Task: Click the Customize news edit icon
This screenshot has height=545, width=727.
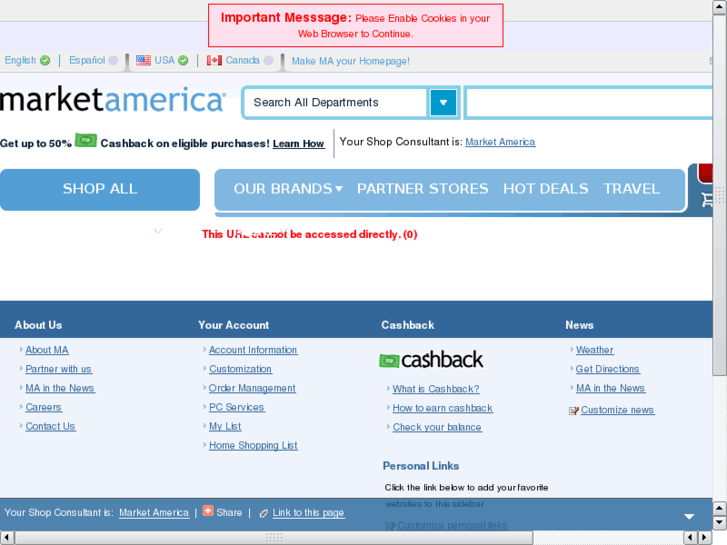Action: pyautogui.click(x=573, y=411)
